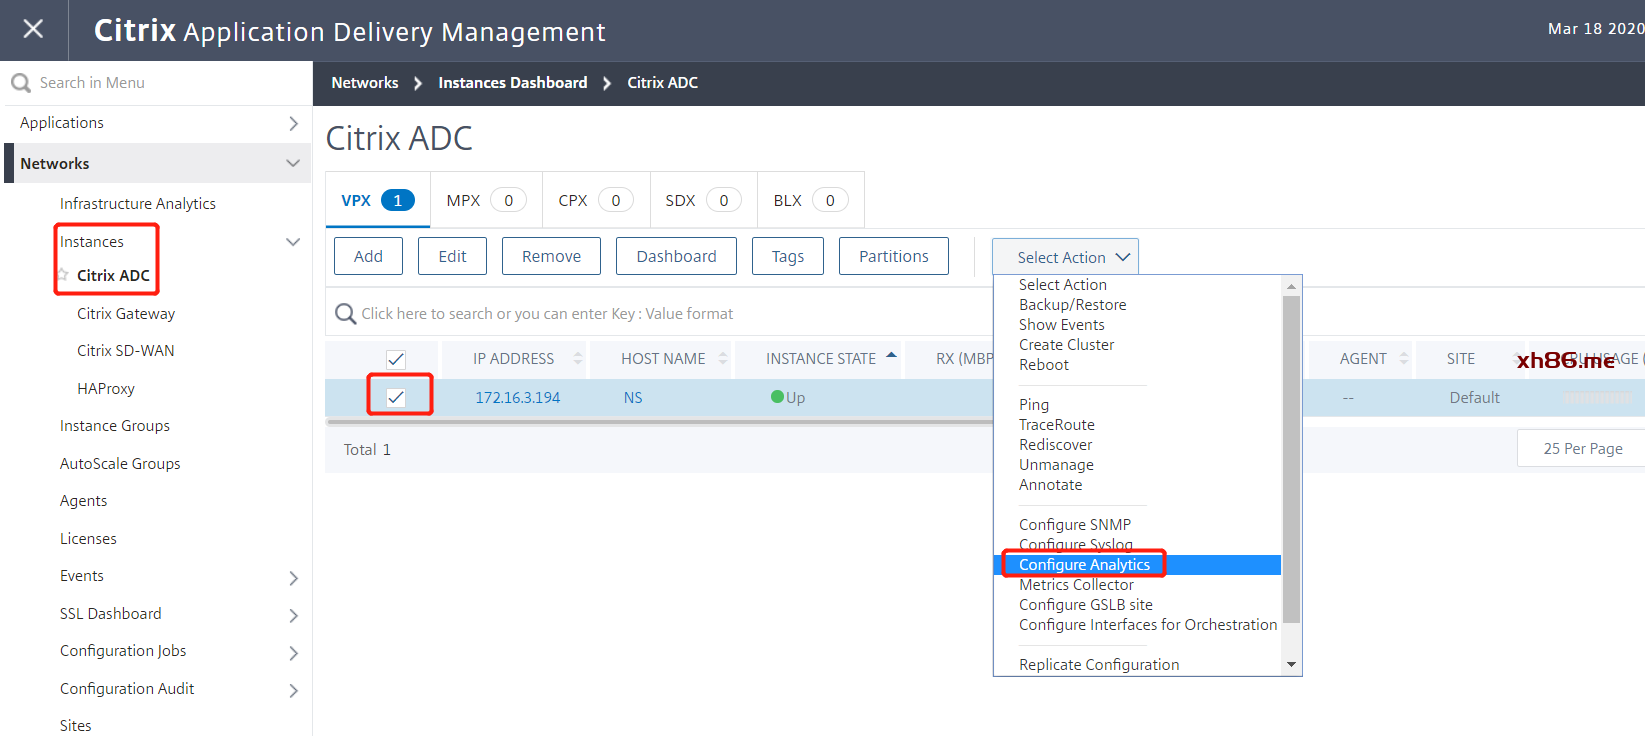Screen dimensions: 1645x736
Task: Open Citrix Gateway in the sidebar
Action: 126,314
